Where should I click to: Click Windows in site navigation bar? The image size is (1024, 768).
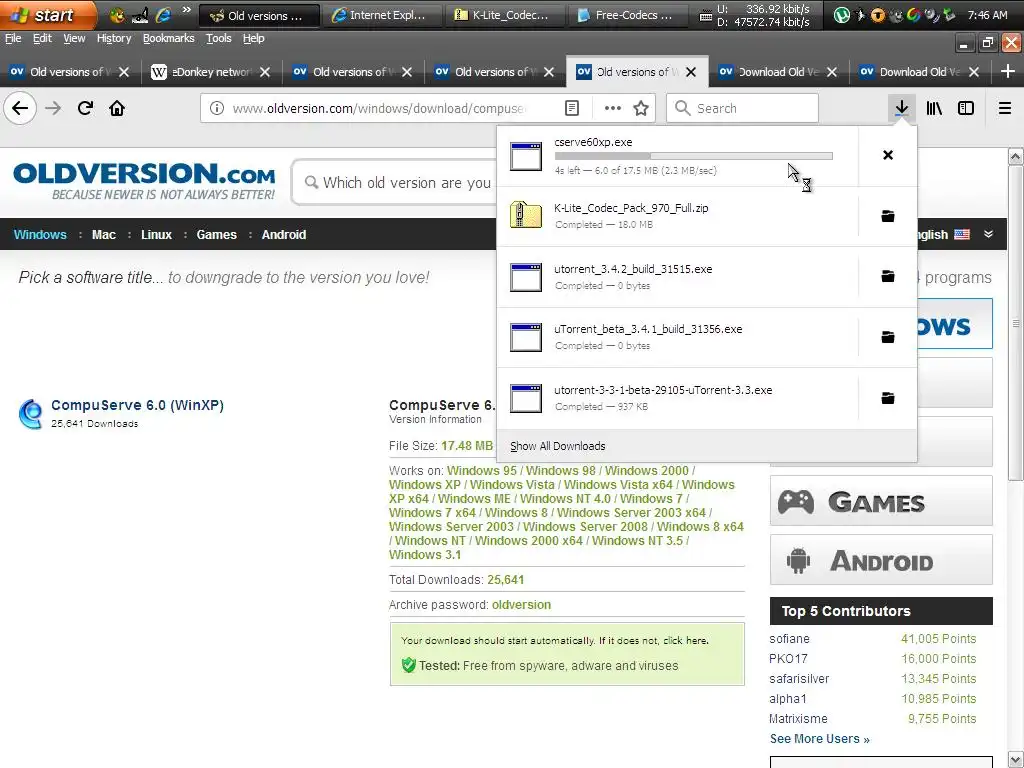40,234
